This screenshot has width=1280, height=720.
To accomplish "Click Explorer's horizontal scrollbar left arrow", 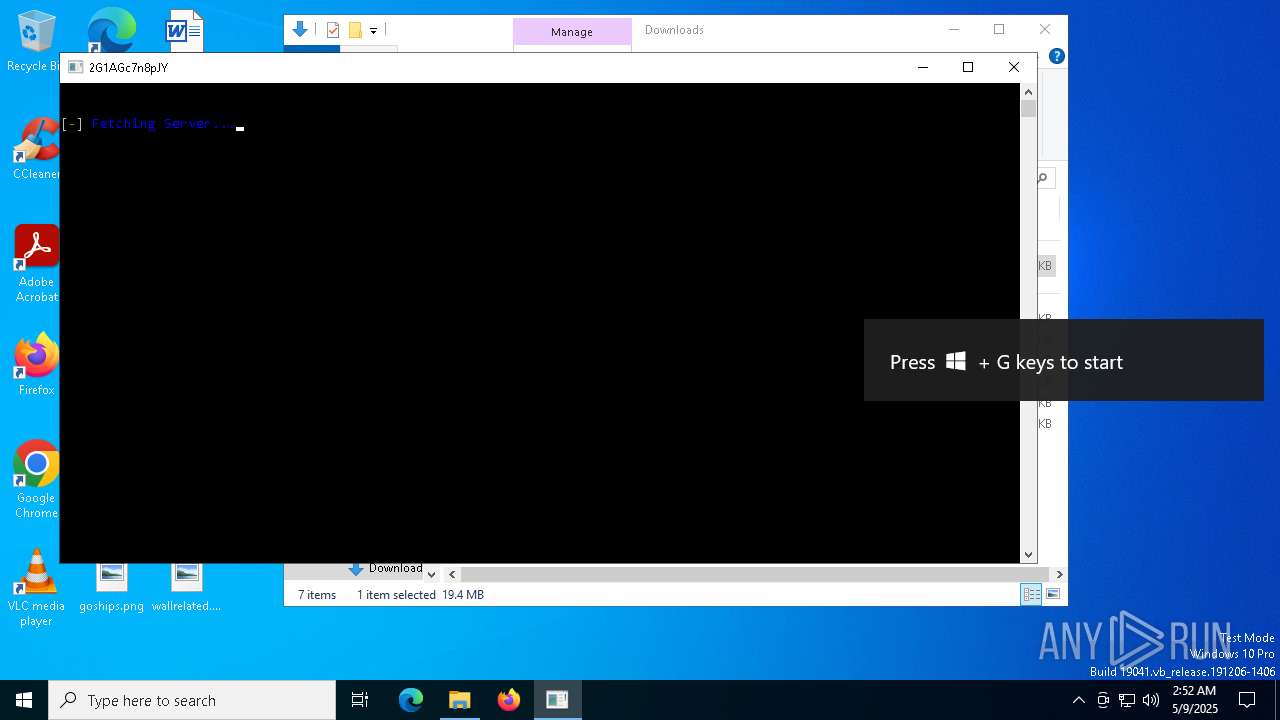I will tap(452, 574).
